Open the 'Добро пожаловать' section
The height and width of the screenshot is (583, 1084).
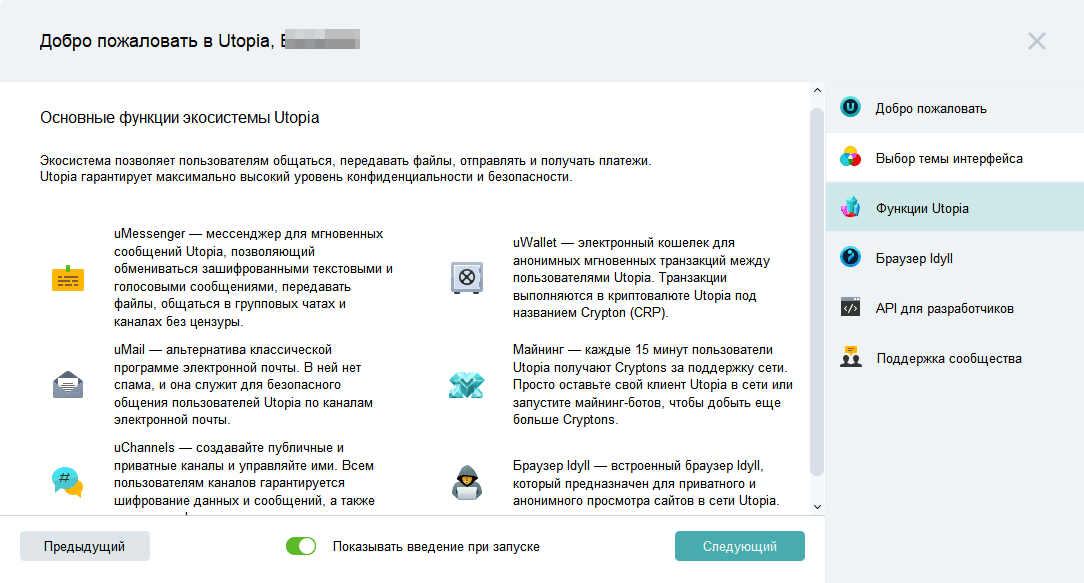tap(931, 108)
